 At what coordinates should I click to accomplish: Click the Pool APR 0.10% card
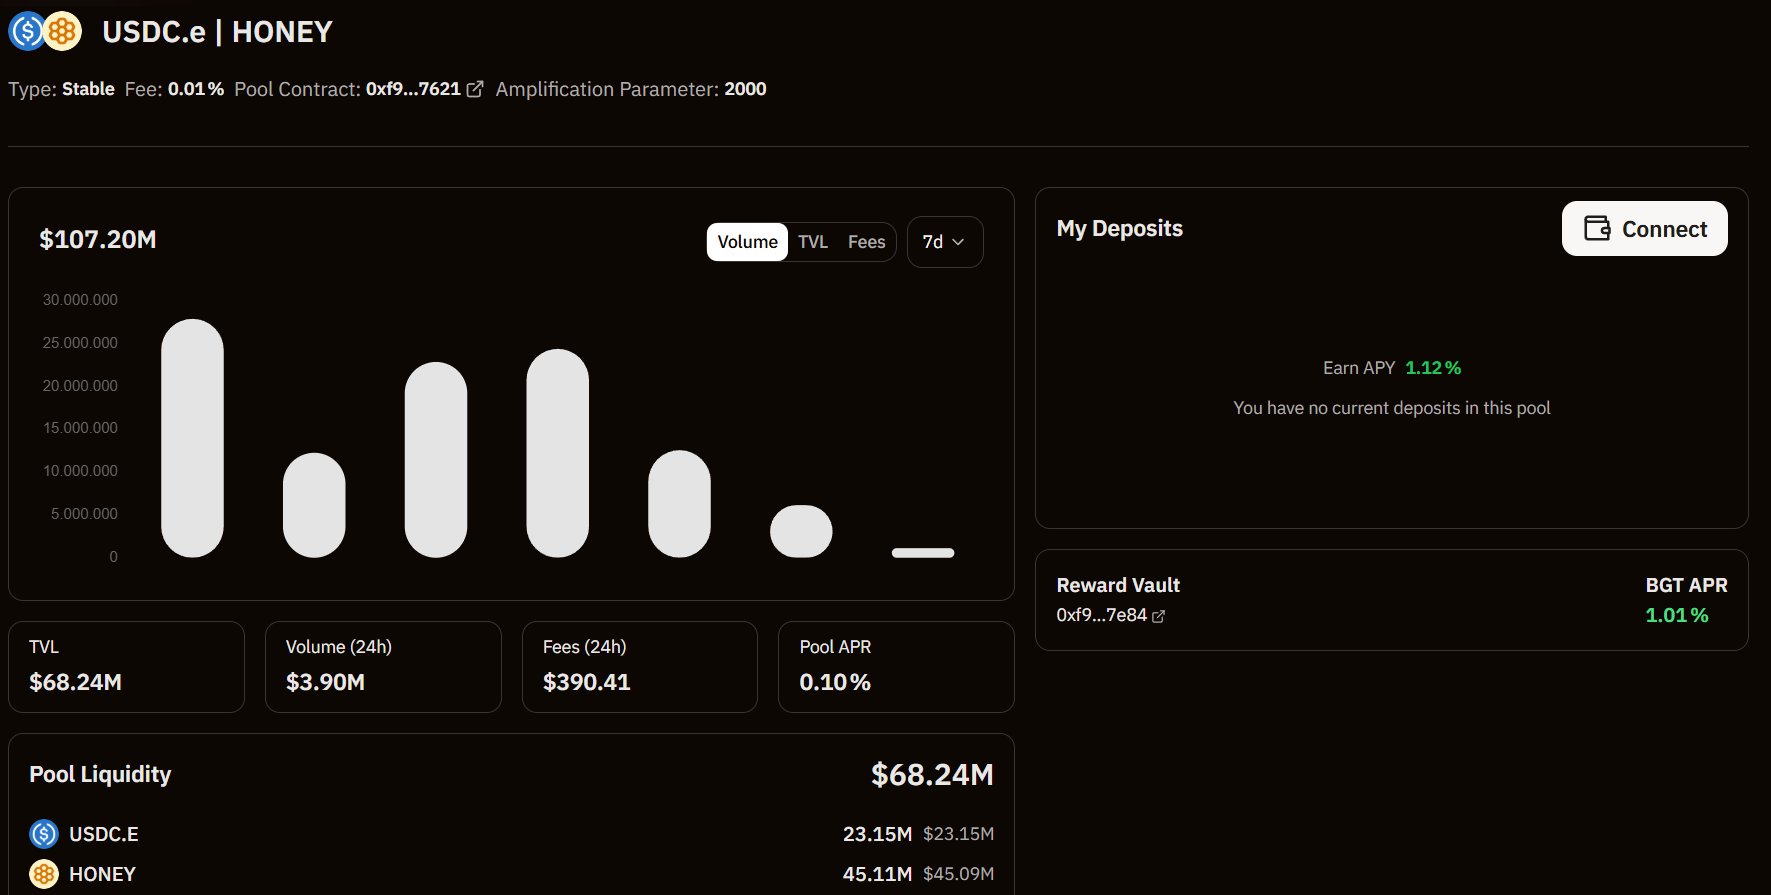896,667
